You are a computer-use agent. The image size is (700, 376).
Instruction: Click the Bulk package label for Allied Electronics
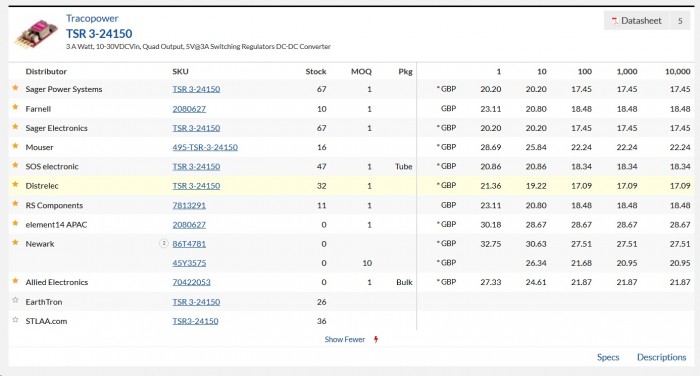tap(404, 282)
